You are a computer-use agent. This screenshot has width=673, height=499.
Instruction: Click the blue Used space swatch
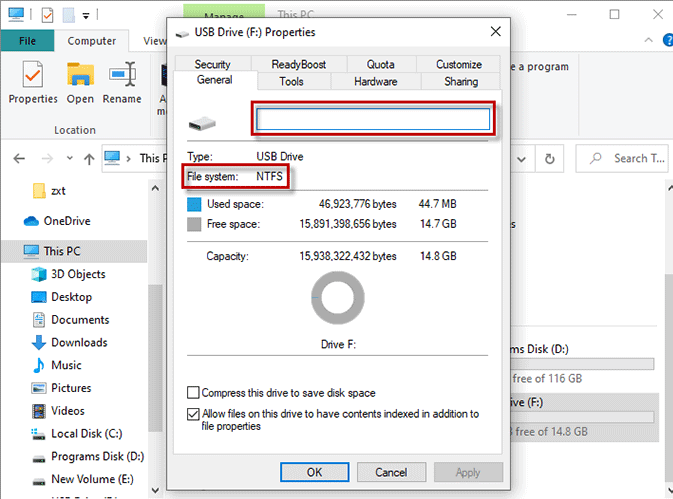tap(194, 204)
